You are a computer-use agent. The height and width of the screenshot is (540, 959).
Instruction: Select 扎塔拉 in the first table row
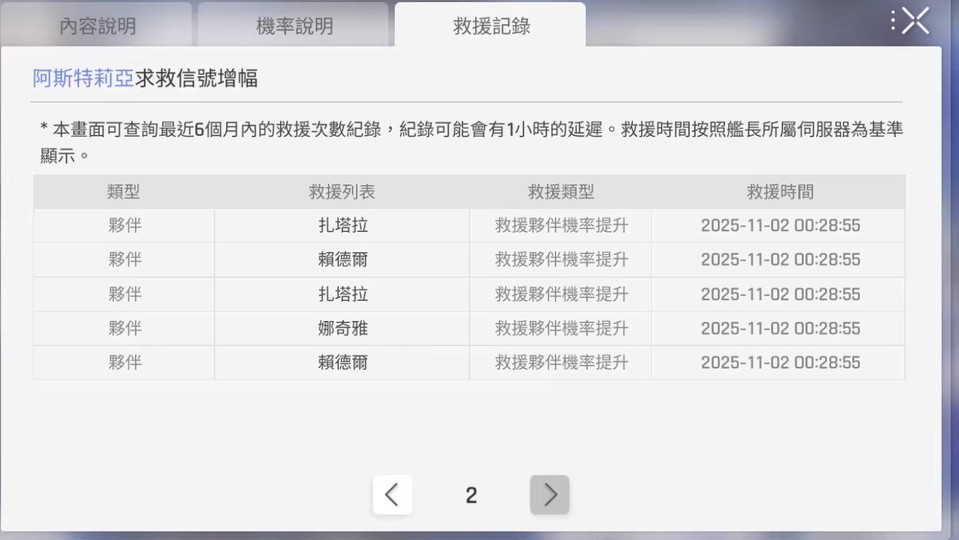tap(342, 226)
